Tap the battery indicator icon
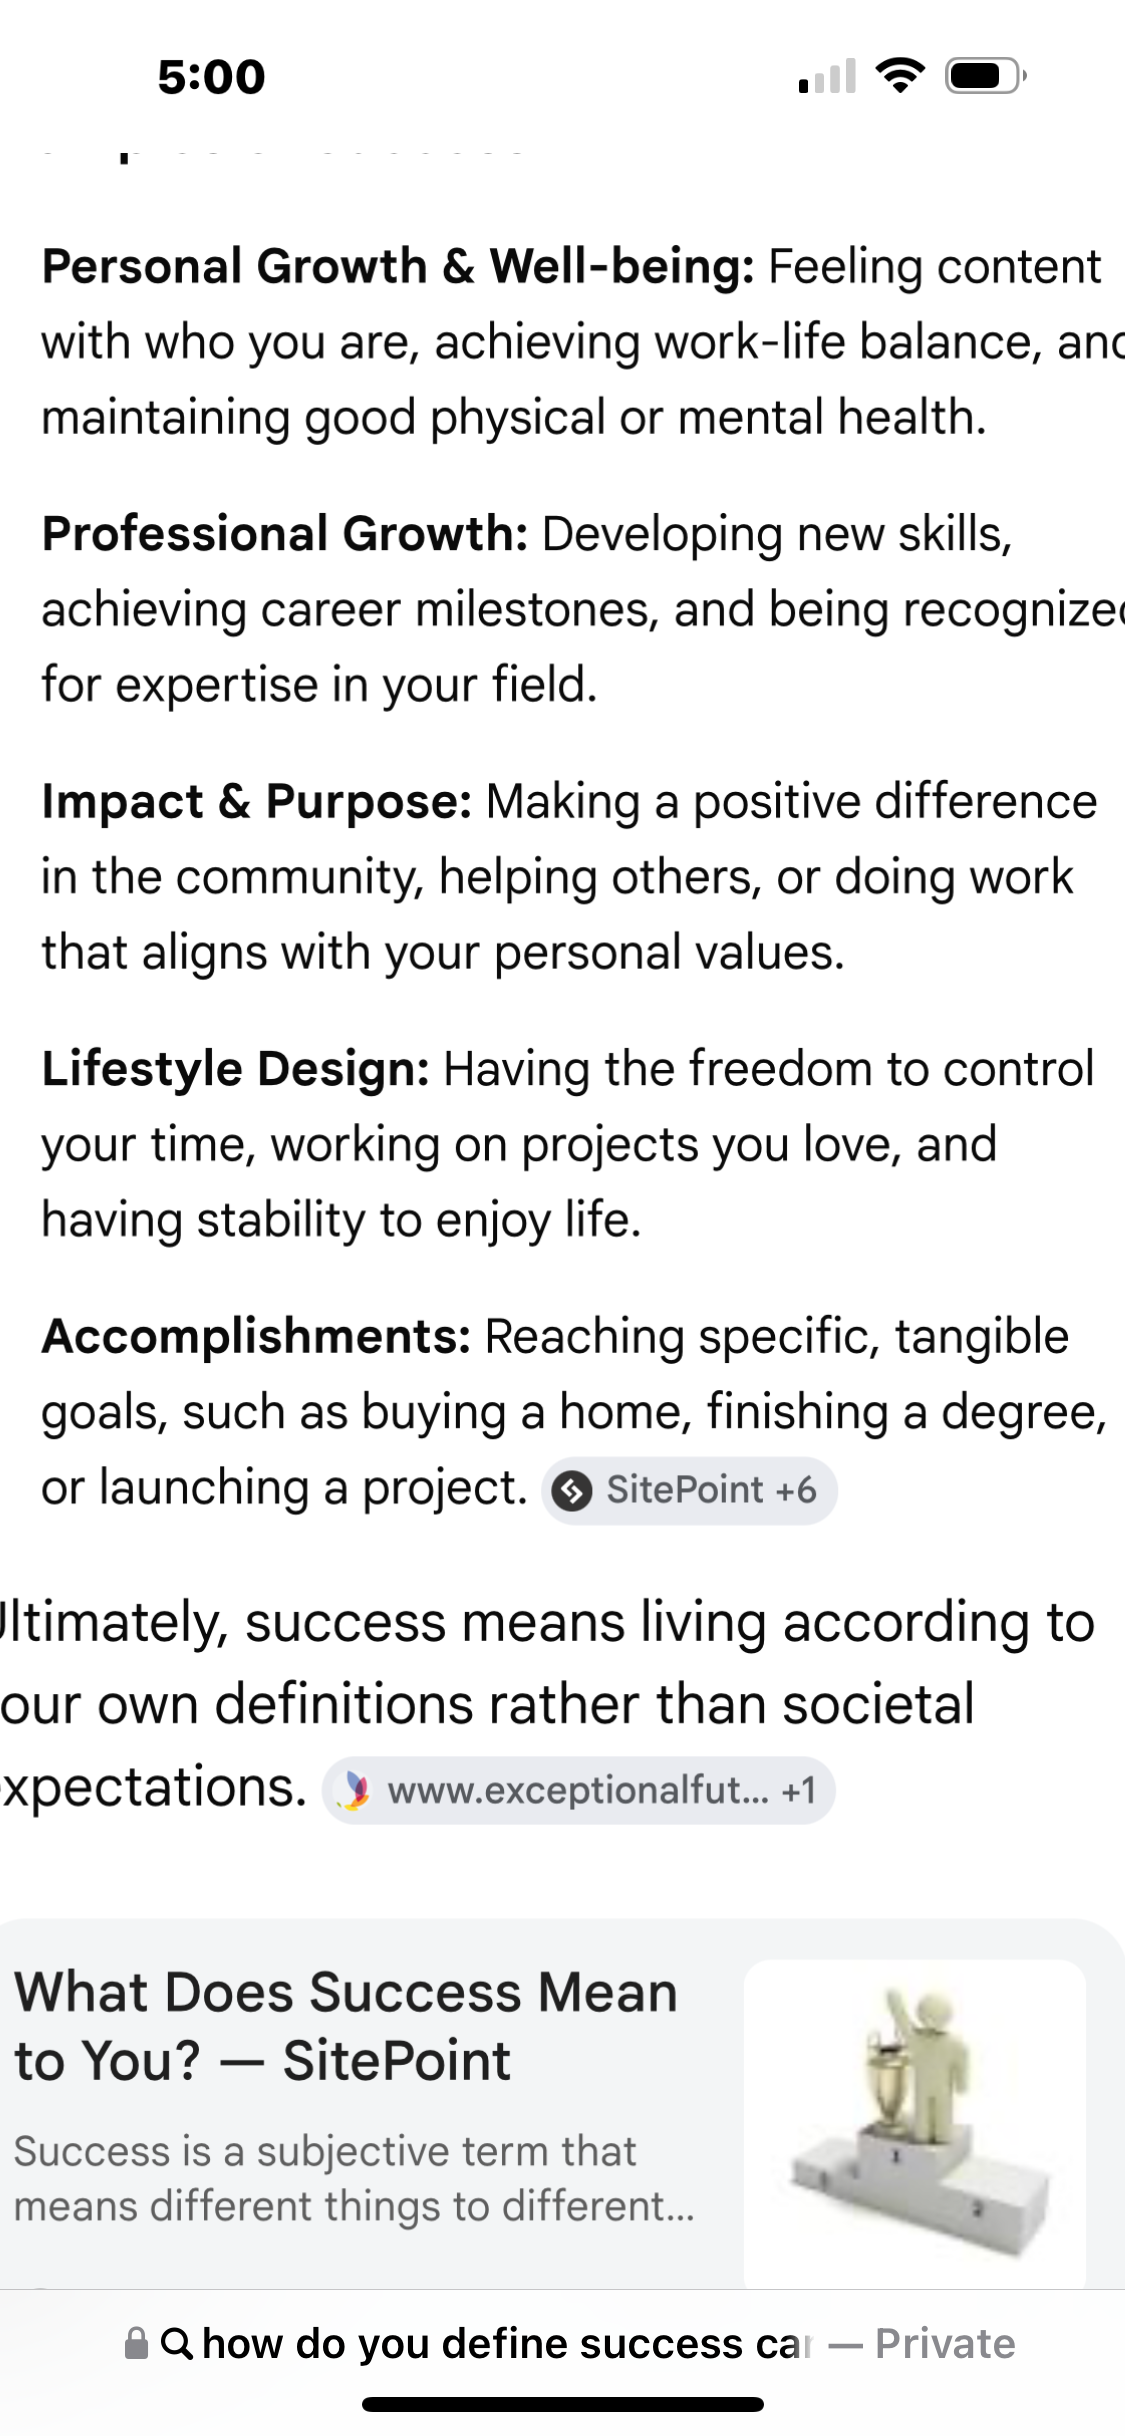The height and width of the screenshot is (2436, 1125). coord(985,76)
